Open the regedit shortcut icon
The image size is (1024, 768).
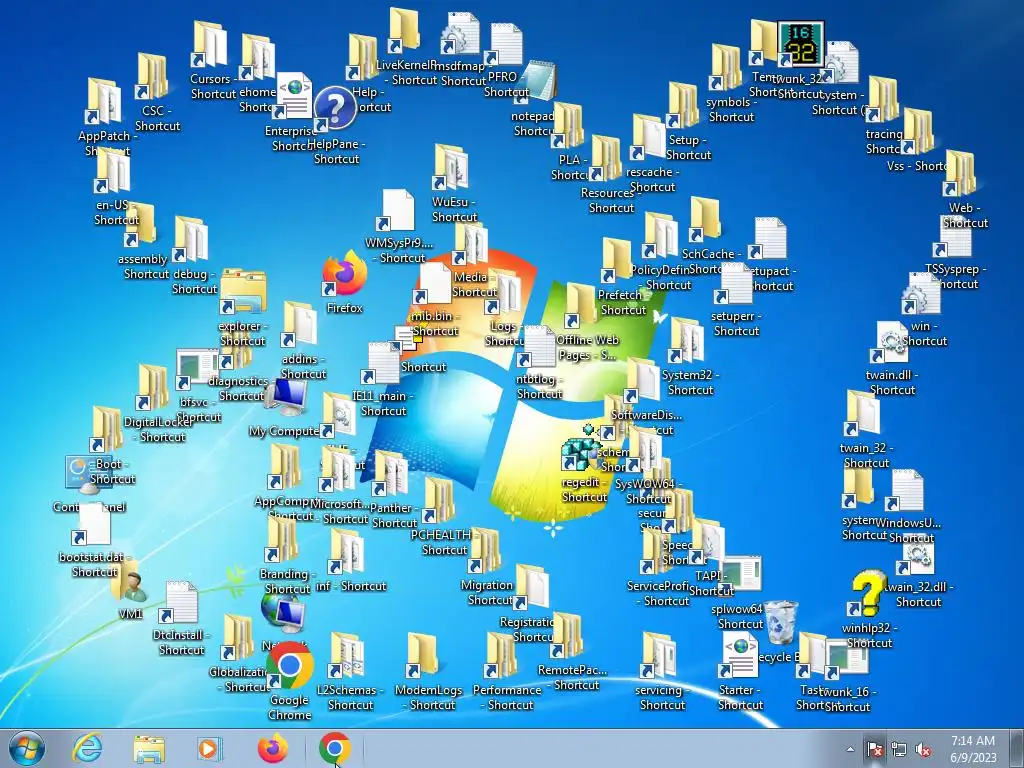(581, 449)
